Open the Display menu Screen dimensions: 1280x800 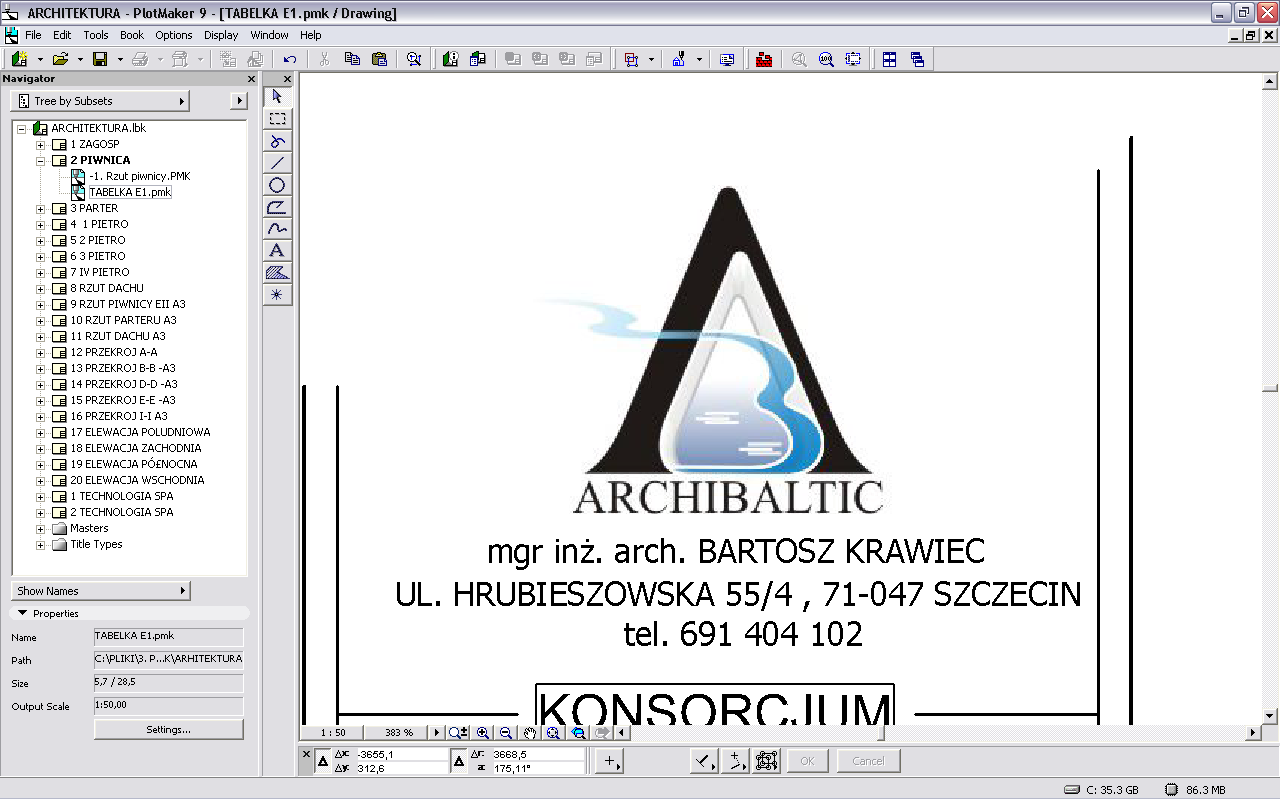(x=221, y=35)
